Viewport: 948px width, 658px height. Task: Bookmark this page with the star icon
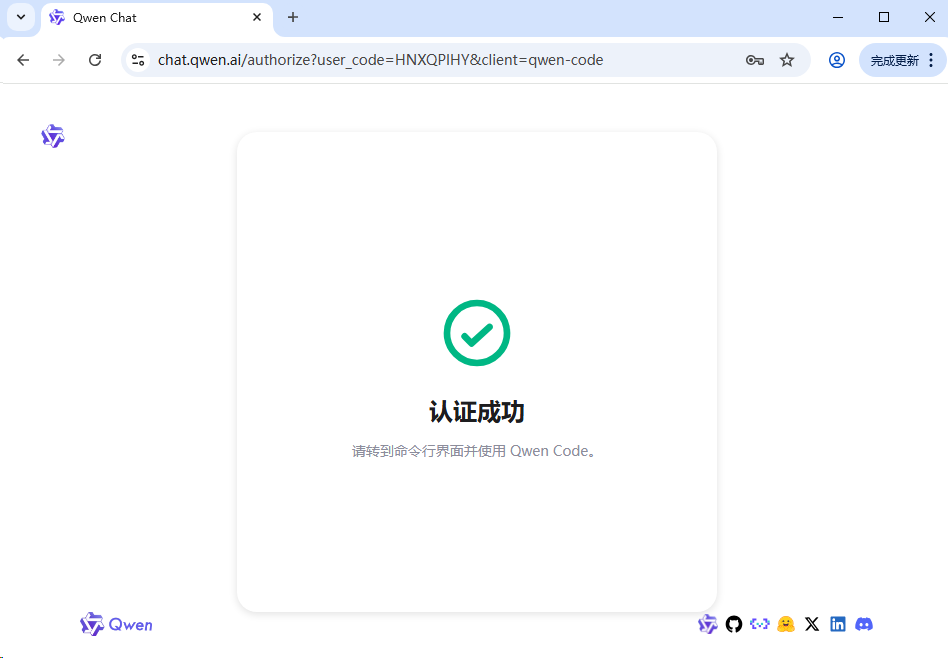[x=787, y=60]
